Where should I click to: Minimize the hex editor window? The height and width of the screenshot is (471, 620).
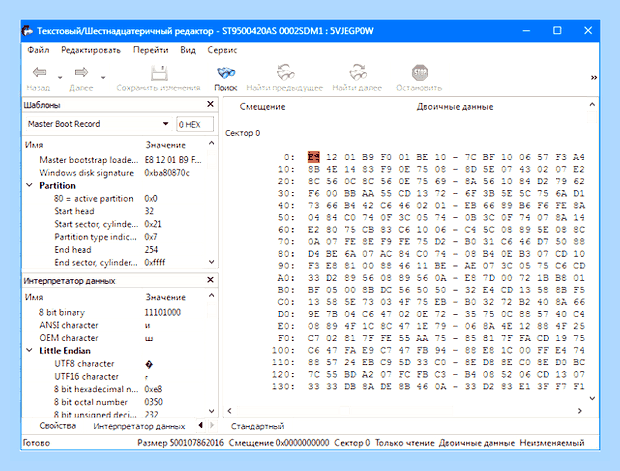pyautogui.click(x=526, y=30)
